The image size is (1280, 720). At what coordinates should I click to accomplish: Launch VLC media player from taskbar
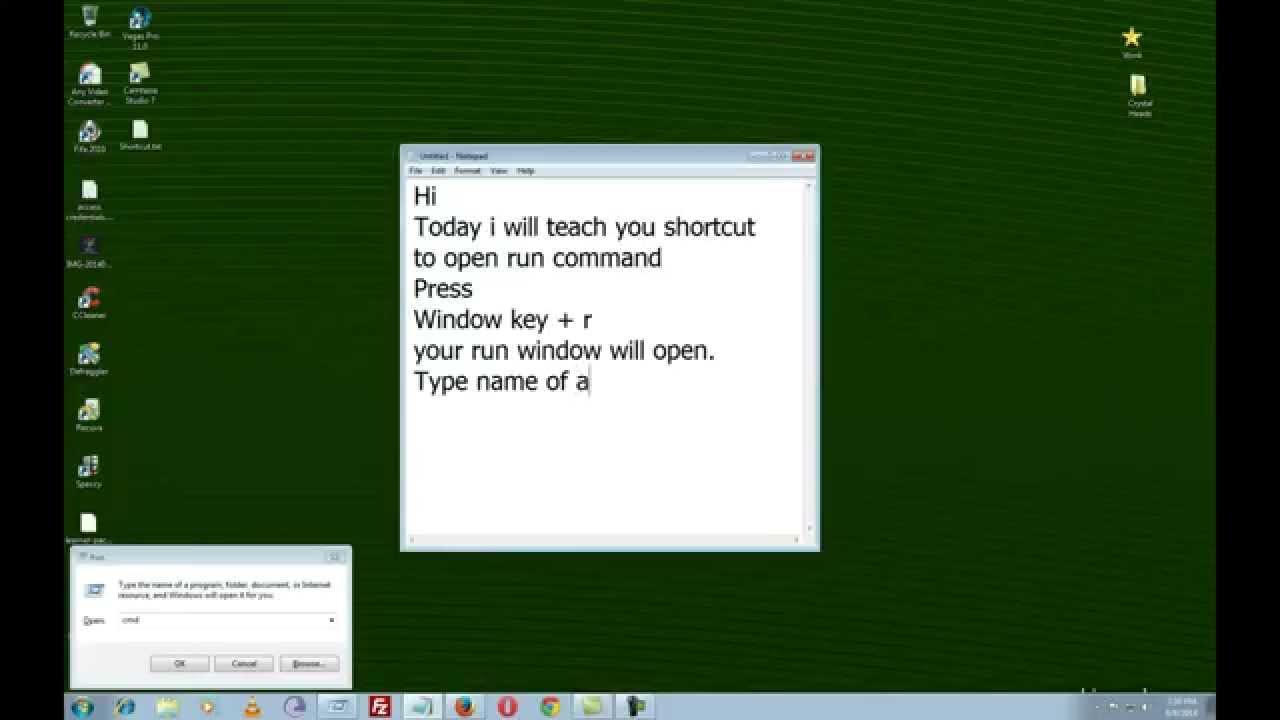[x=252, y=707]
